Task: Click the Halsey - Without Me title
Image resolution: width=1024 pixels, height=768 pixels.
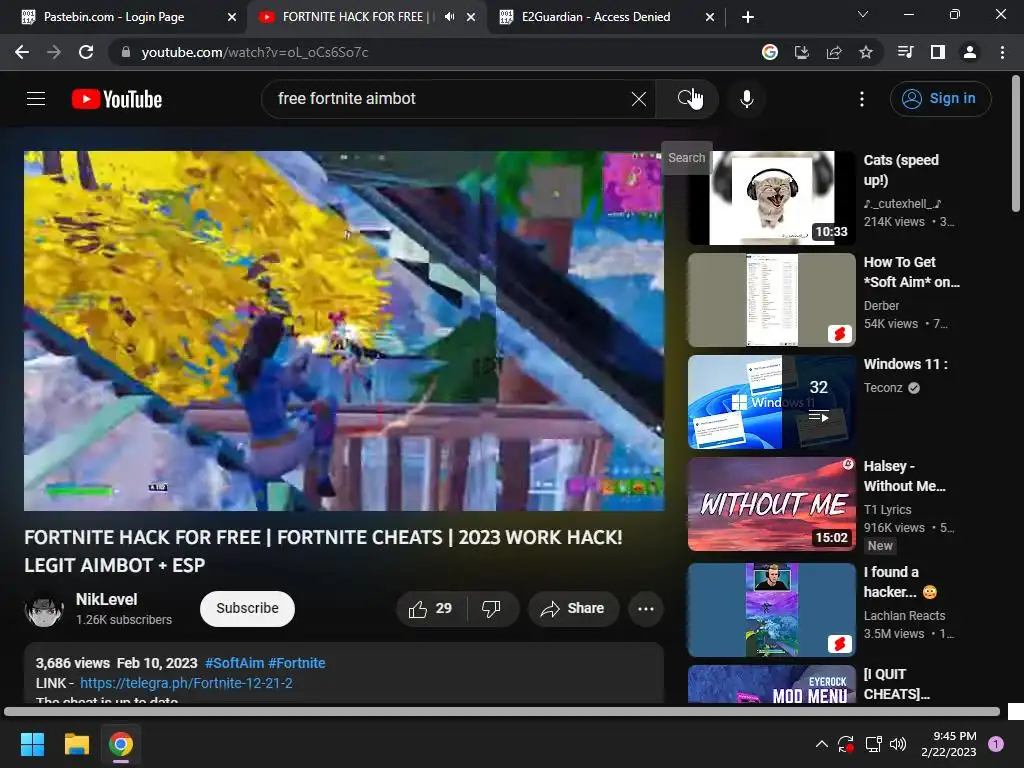Action: coord(904,476)
